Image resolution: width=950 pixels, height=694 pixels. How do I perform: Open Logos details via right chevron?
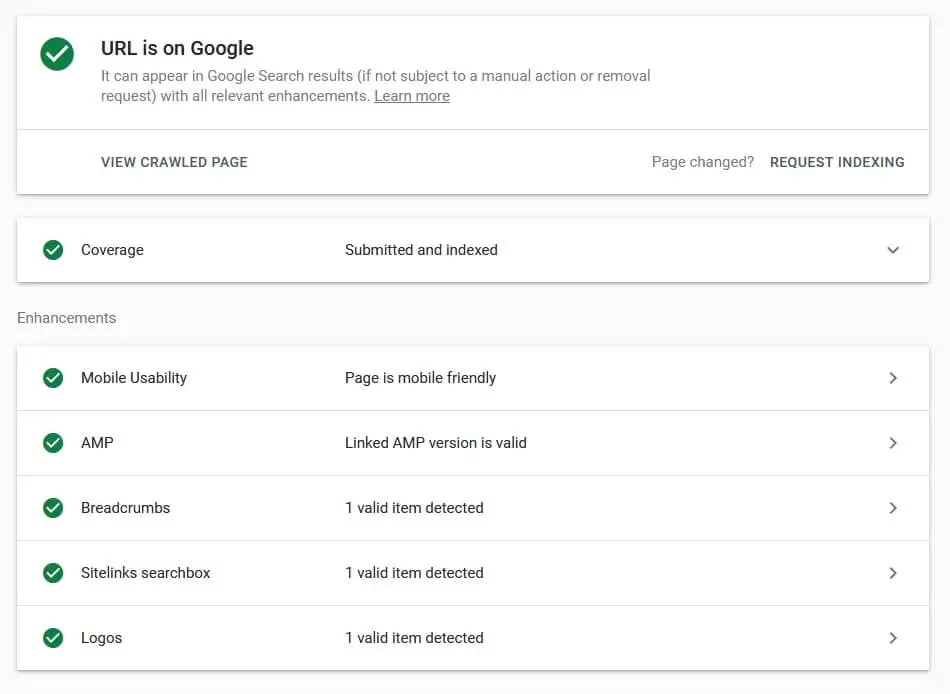893,638
